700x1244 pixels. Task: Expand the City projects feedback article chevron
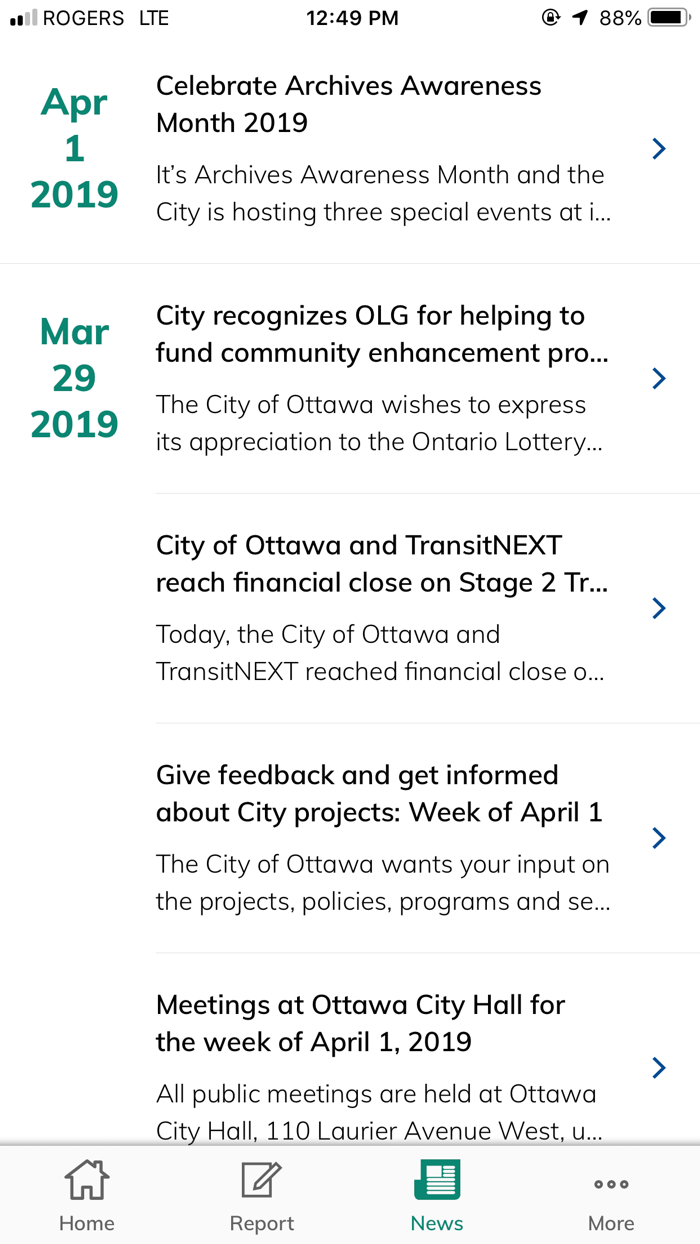coord(658,838)
